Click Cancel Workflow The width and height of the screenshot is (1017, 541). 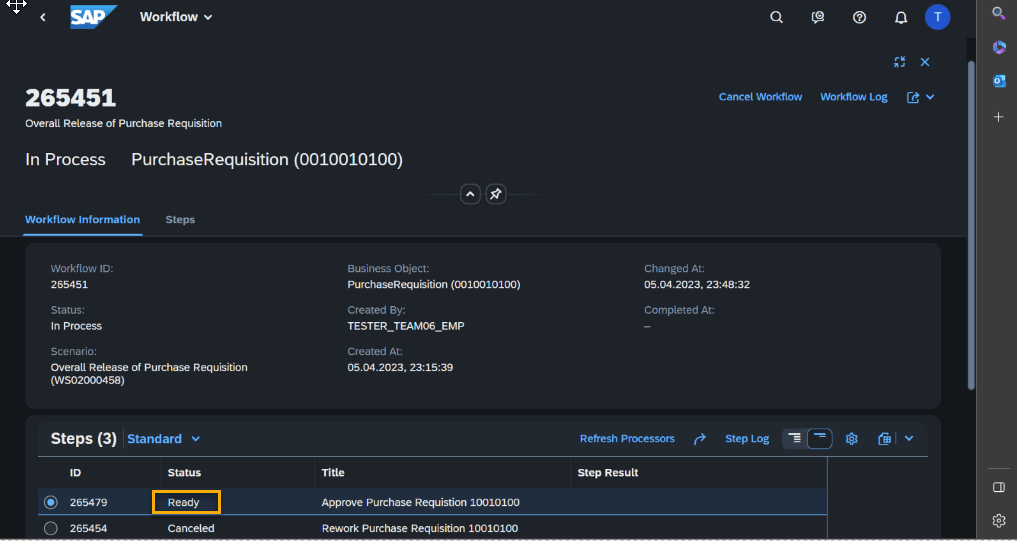click(760, 97)
